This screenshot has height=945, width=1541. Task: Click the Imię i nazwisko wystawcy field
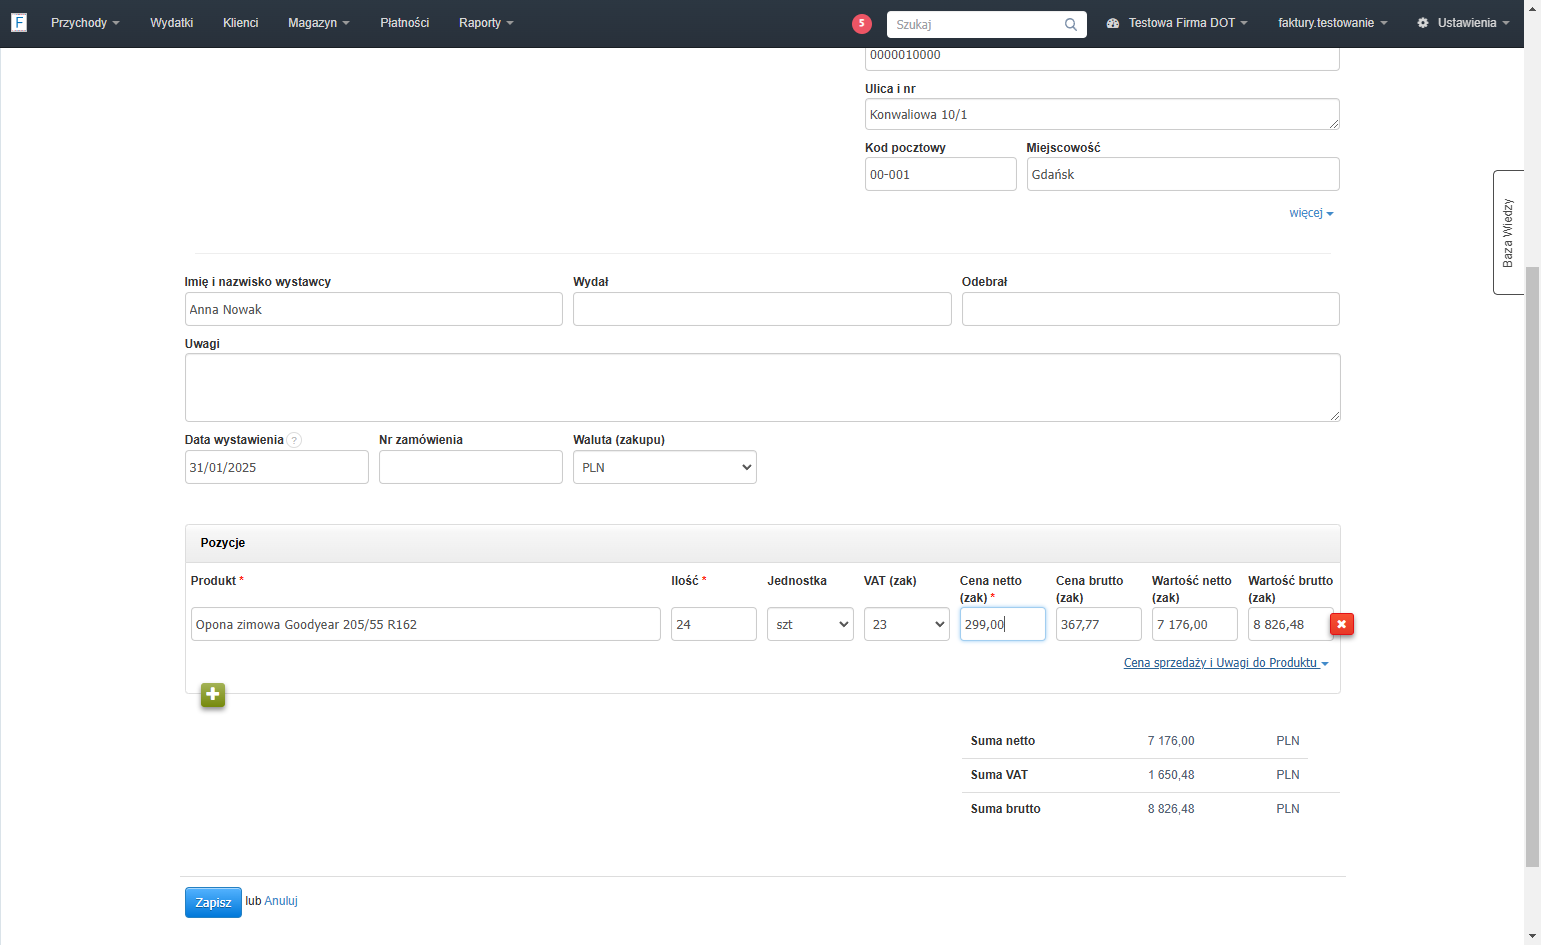click(x=374, y=309)
